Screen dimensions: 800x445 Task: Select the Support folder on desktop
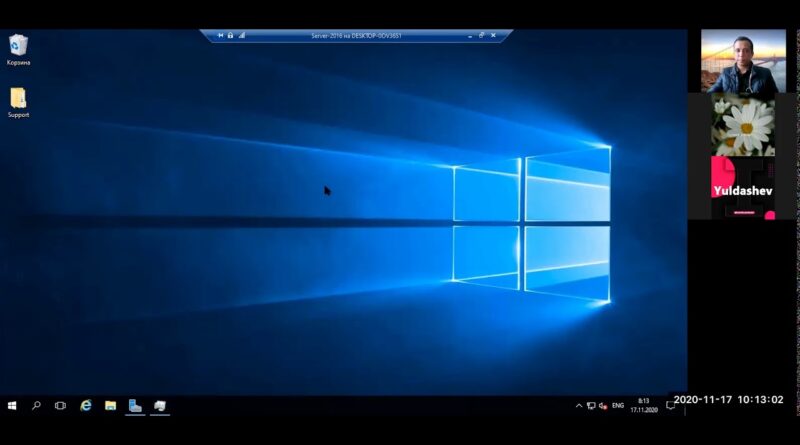18,103
